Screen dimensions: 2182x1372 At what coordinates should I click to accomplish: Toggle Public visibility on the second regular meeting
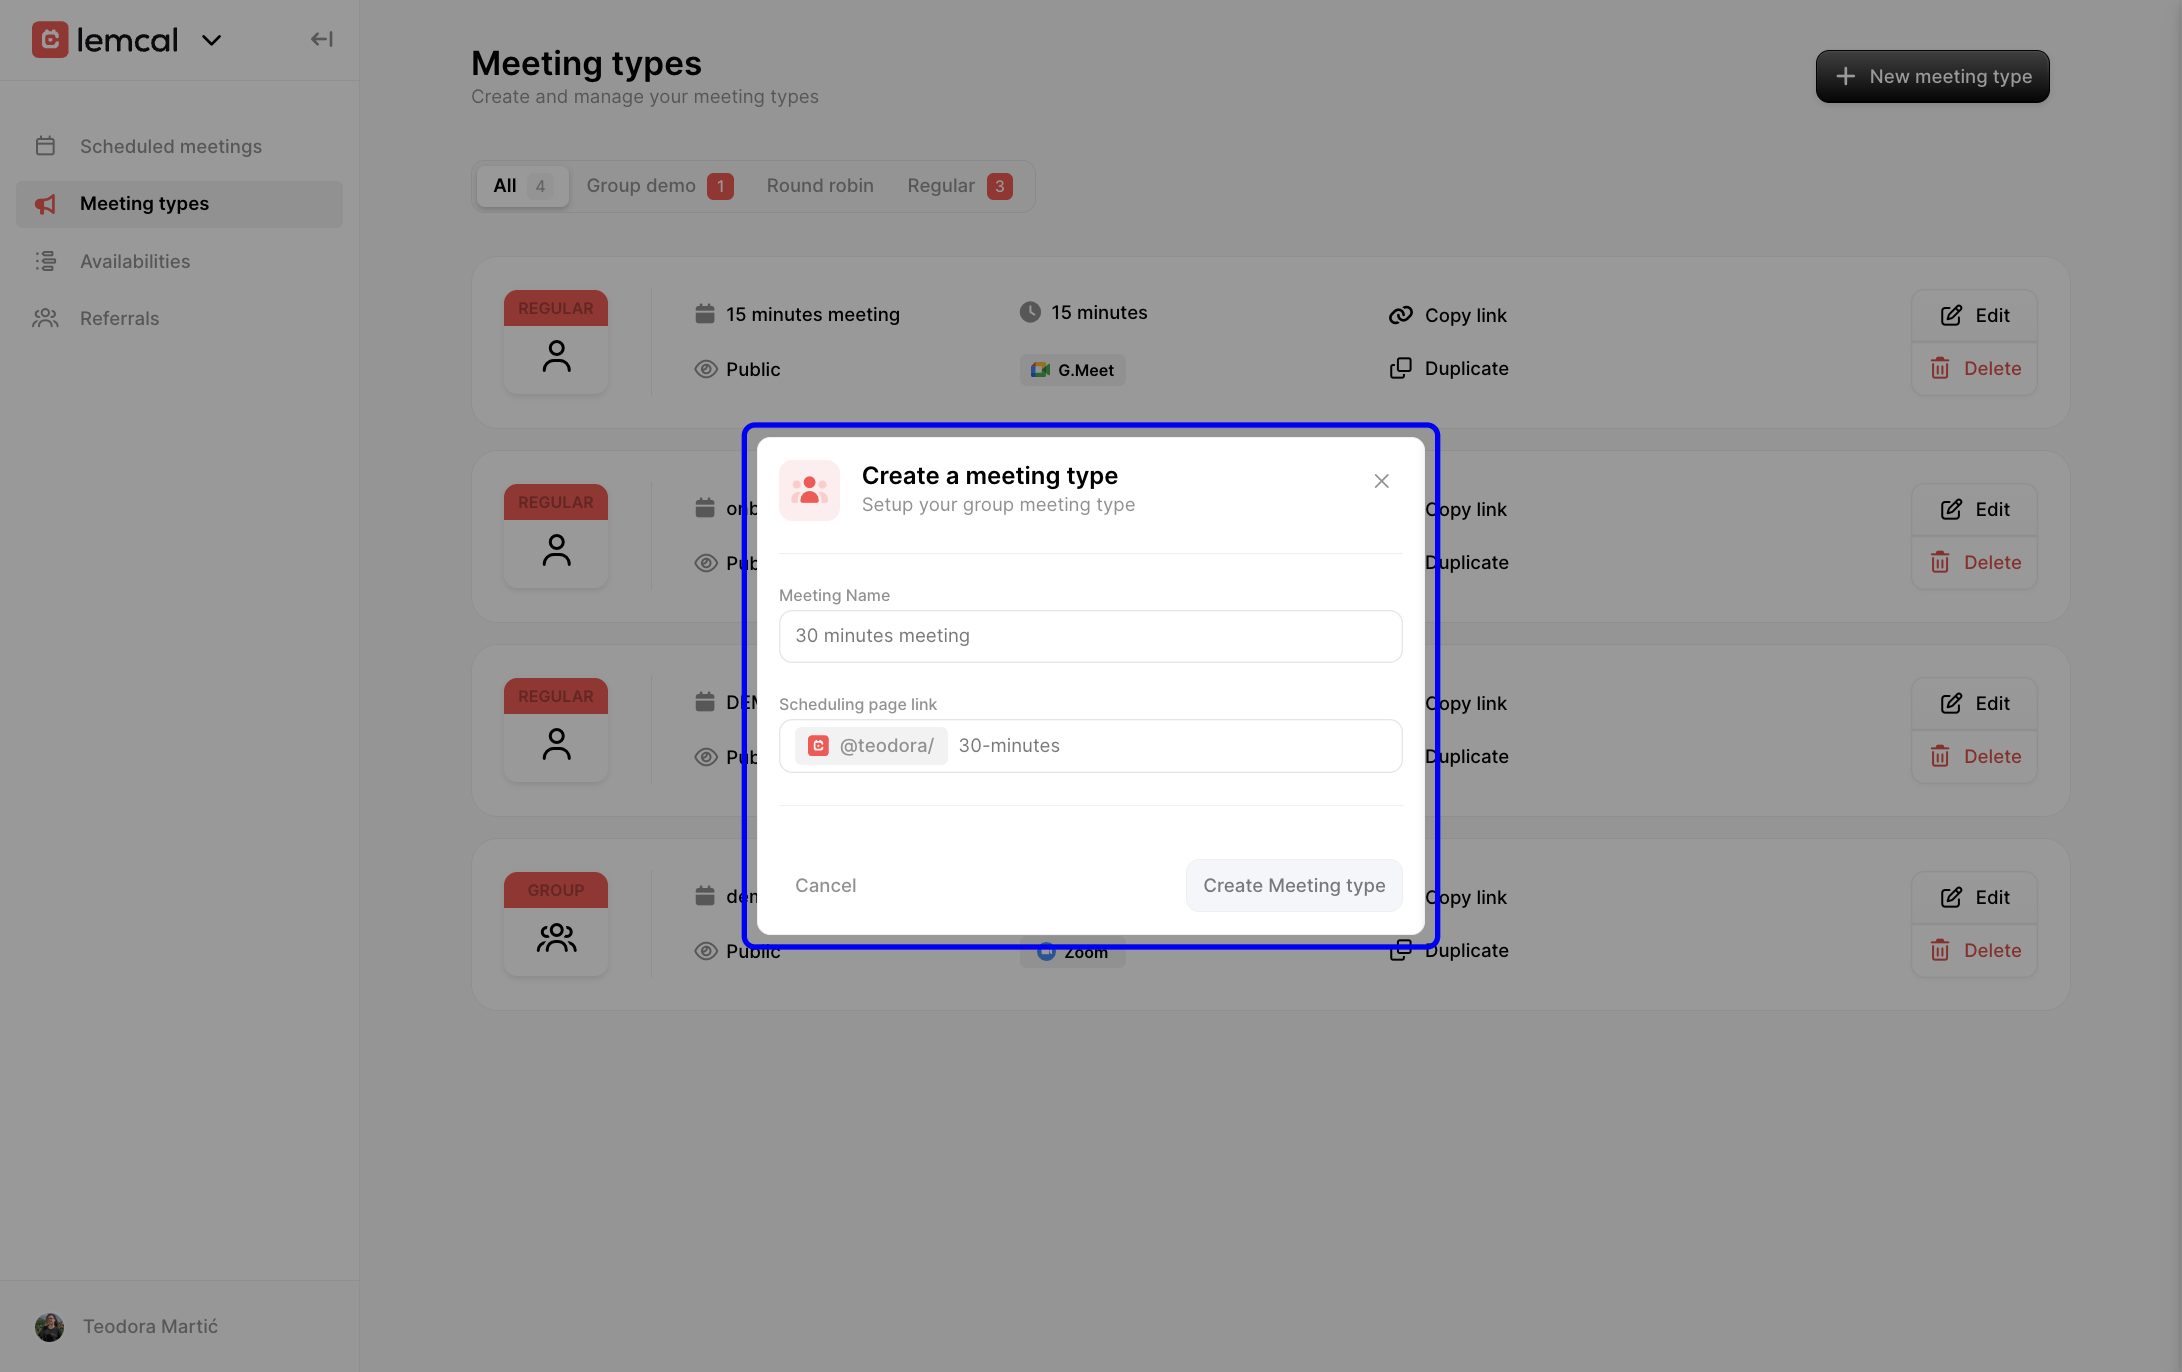pyautogui.click(x=706, y=563)
